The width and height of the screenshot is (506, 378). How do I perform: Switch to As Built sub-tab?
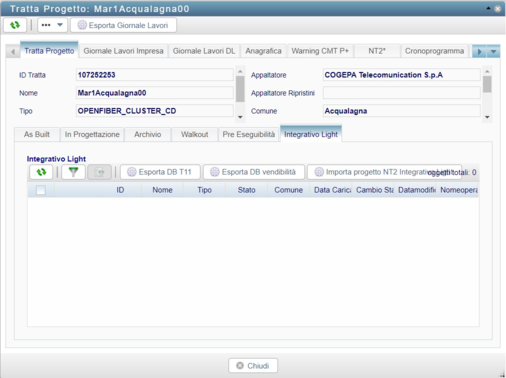click(37, 134)
